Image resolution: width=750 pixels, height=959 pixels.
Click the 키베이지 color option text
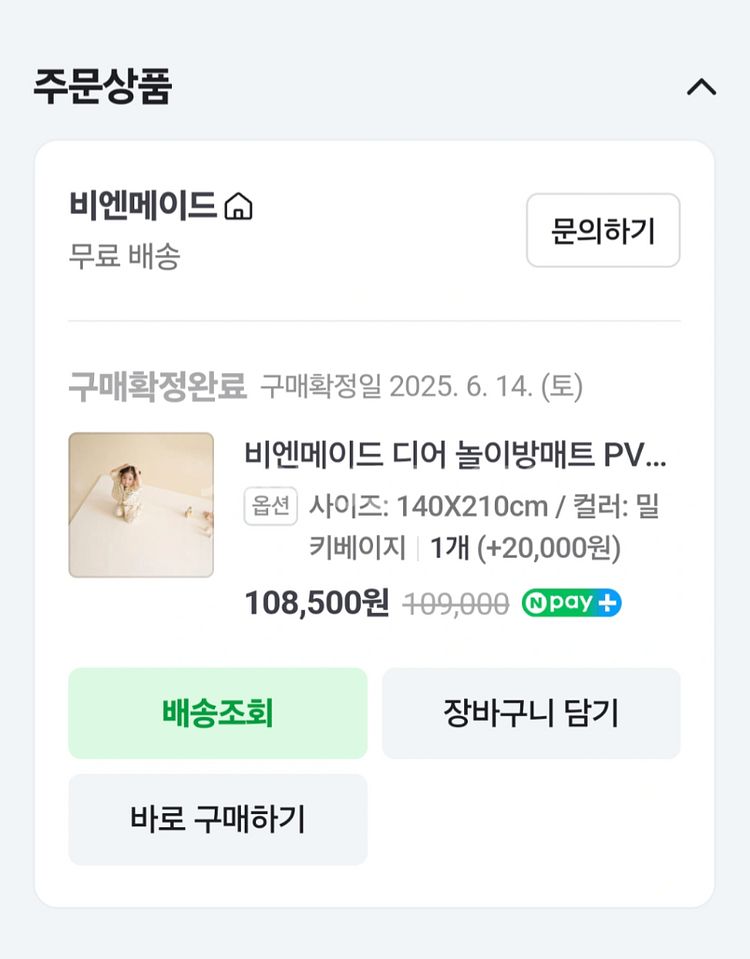[357, 548]
